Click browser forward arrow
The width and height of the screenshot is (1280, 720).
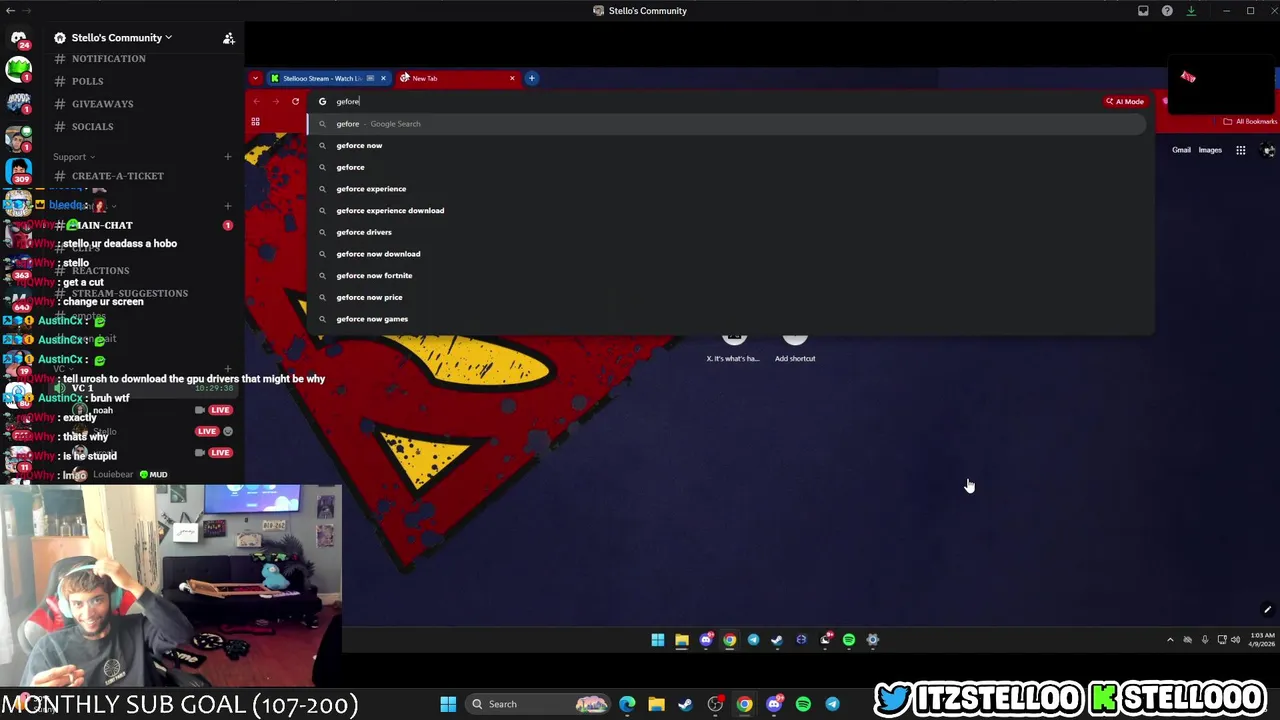point(276,101)
